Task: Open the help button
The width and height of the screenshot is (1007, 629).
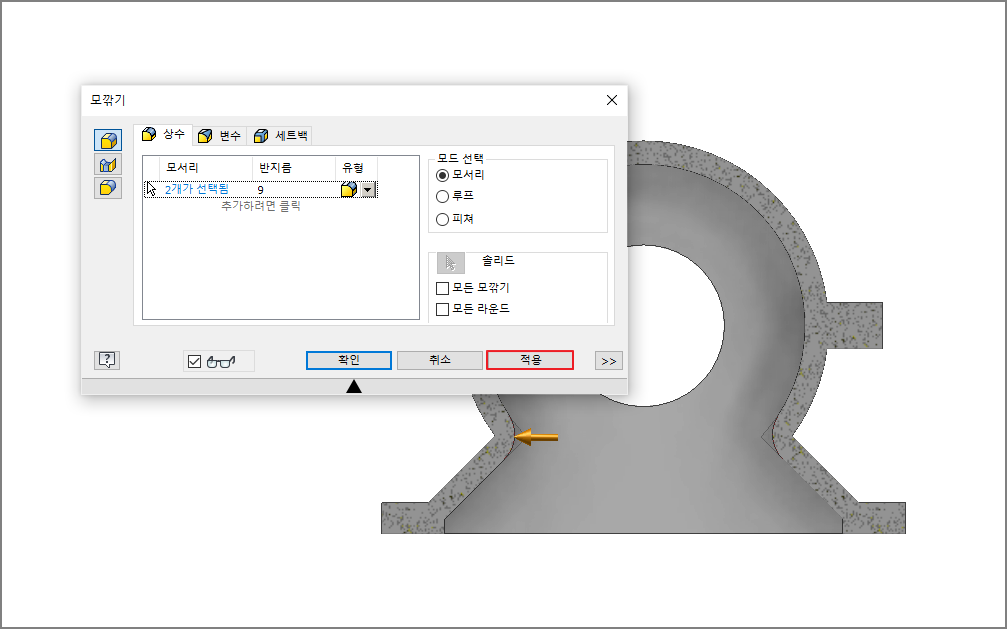Action: click(107, 360)
